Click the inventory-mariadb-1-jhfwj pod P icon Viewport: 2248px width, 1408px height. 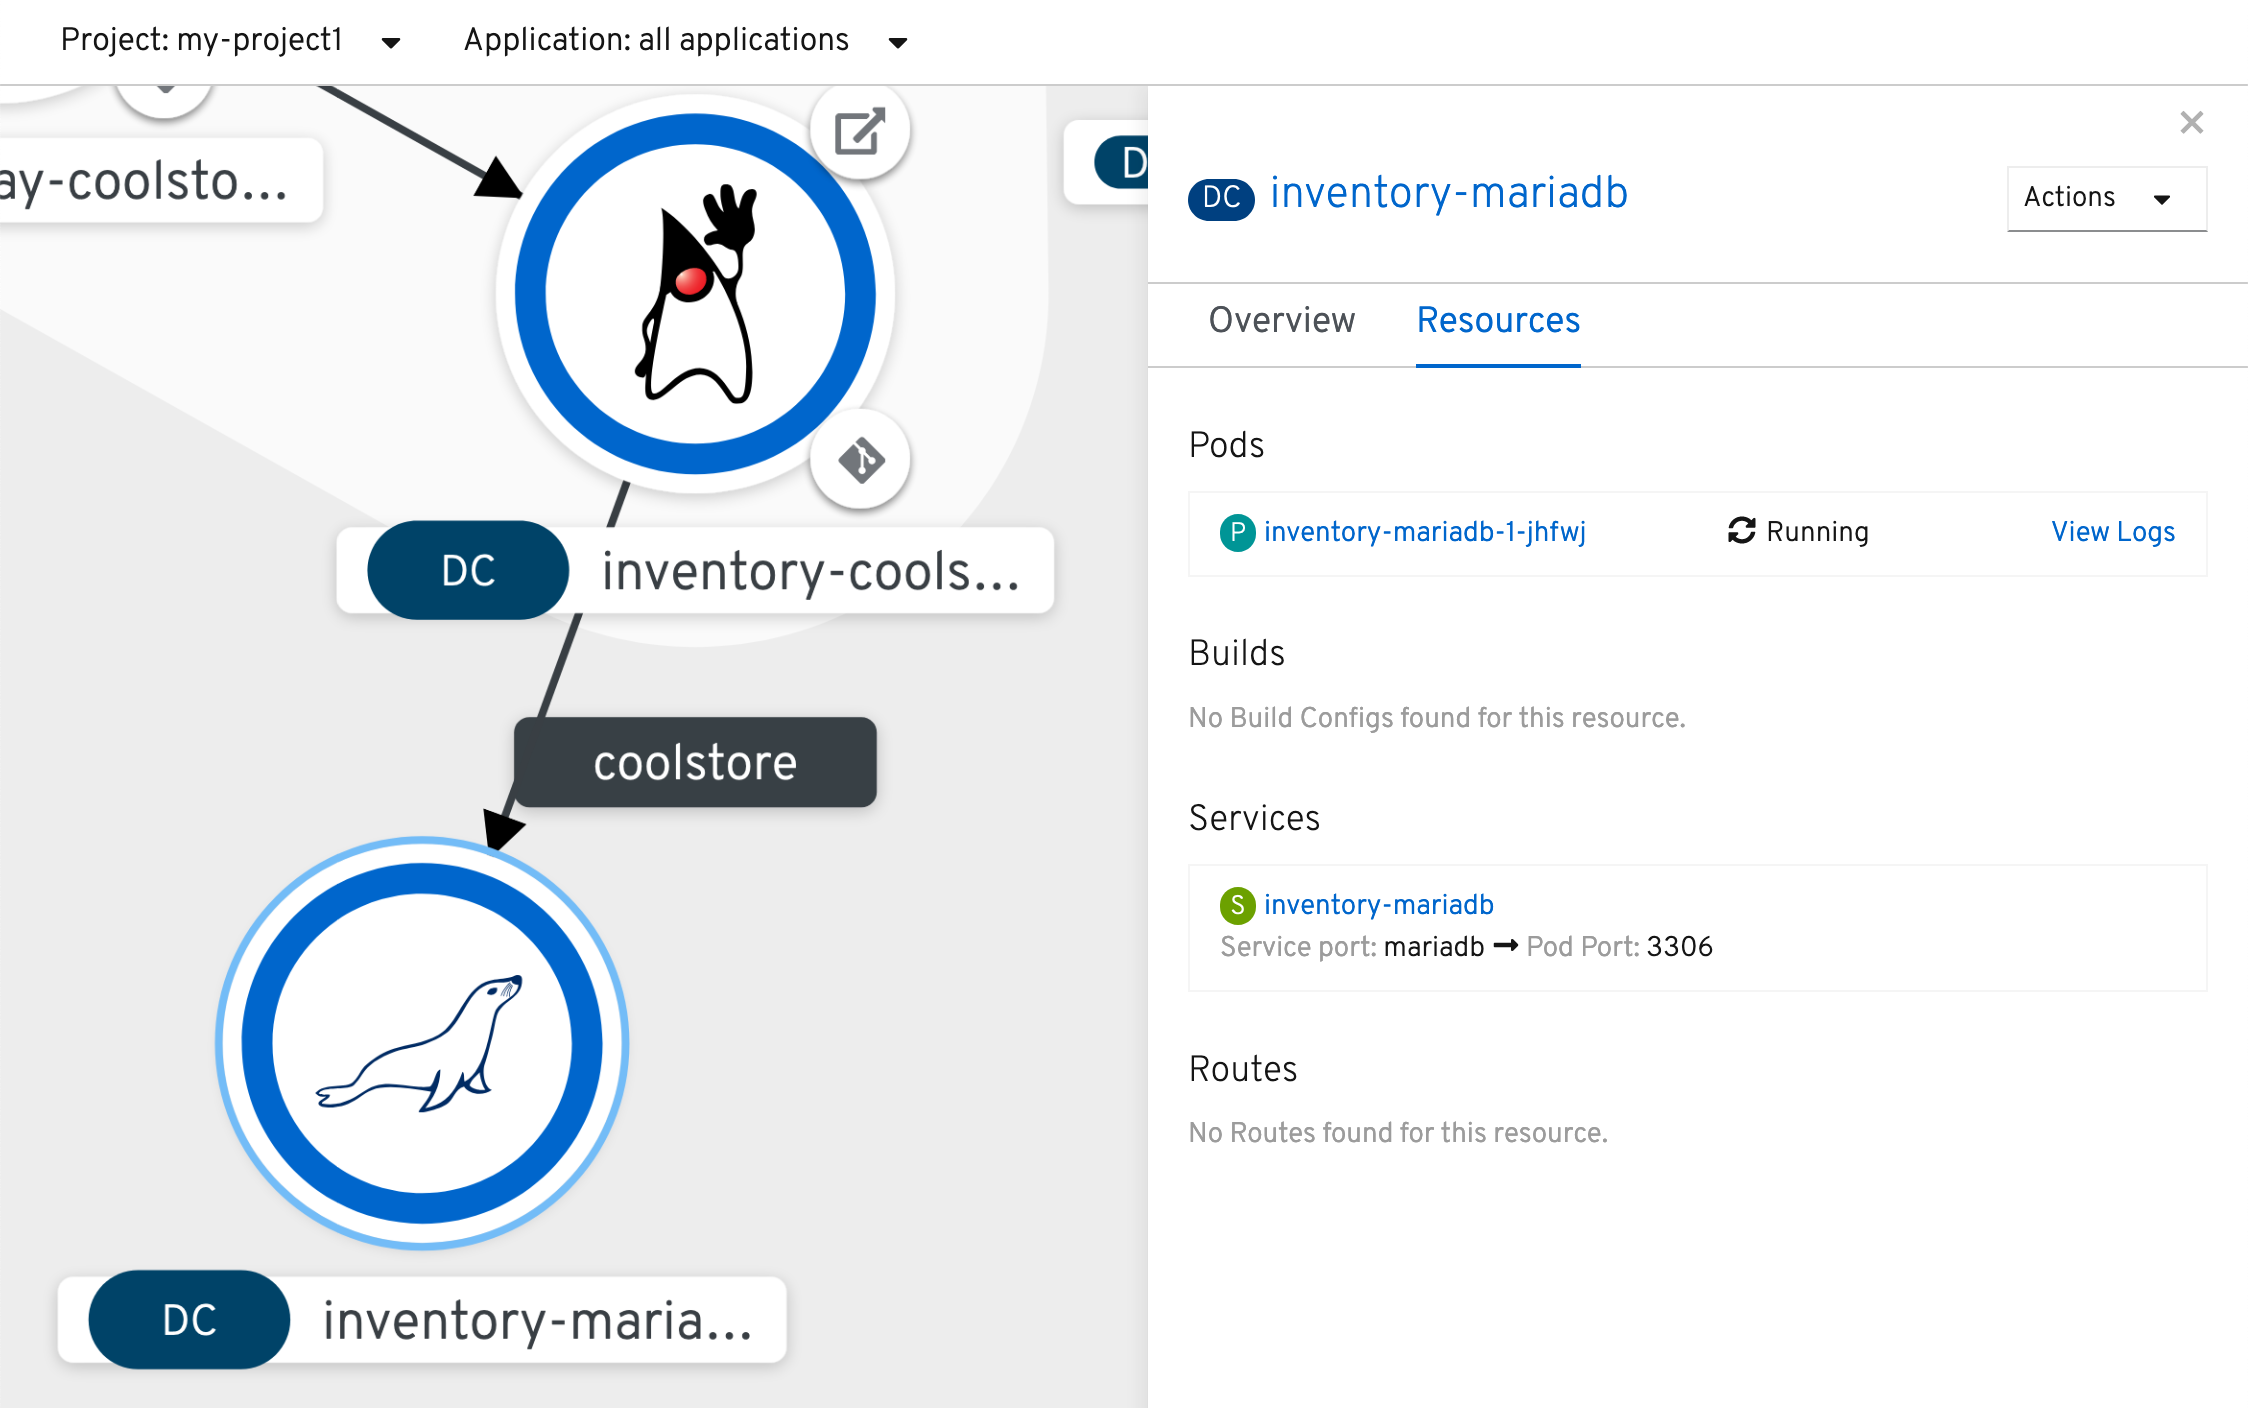pos(1236,532)
